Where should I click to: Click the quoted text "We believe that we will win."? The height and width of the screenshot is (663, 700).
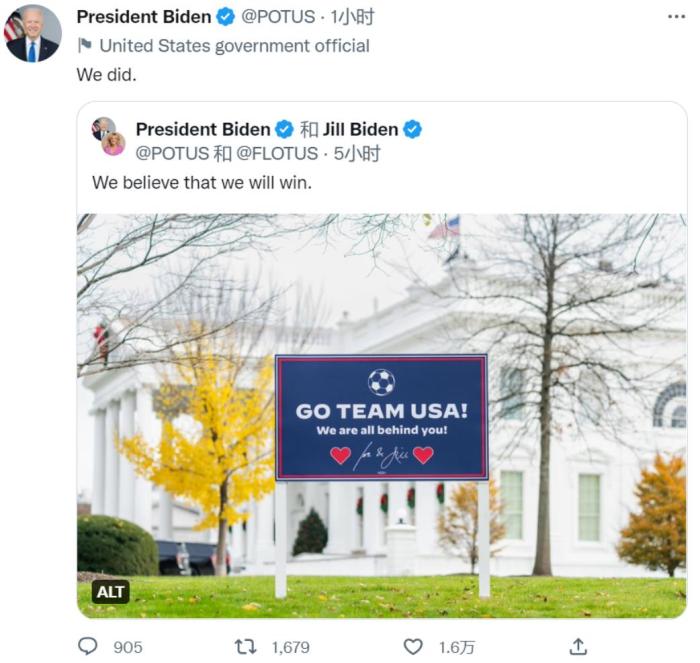click(x=202, y=183)
